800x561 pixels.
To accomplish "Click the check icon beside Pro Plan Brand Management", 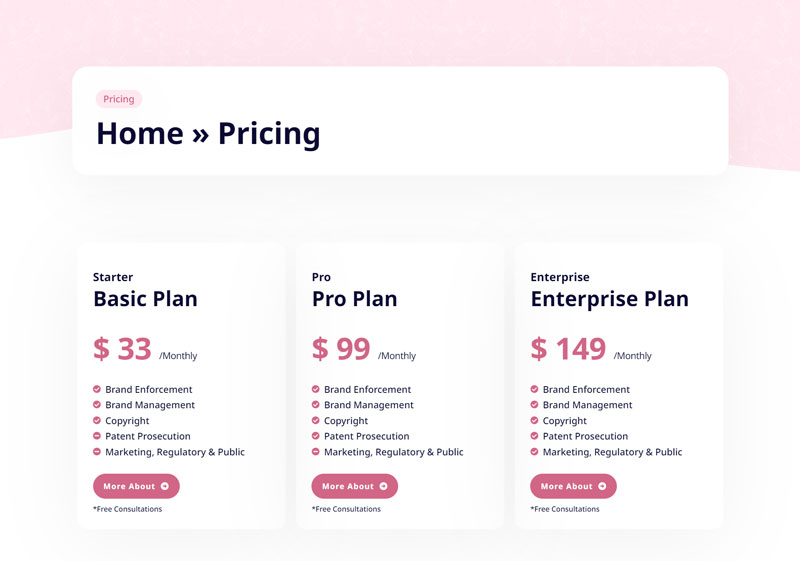I will pos(316,405).
